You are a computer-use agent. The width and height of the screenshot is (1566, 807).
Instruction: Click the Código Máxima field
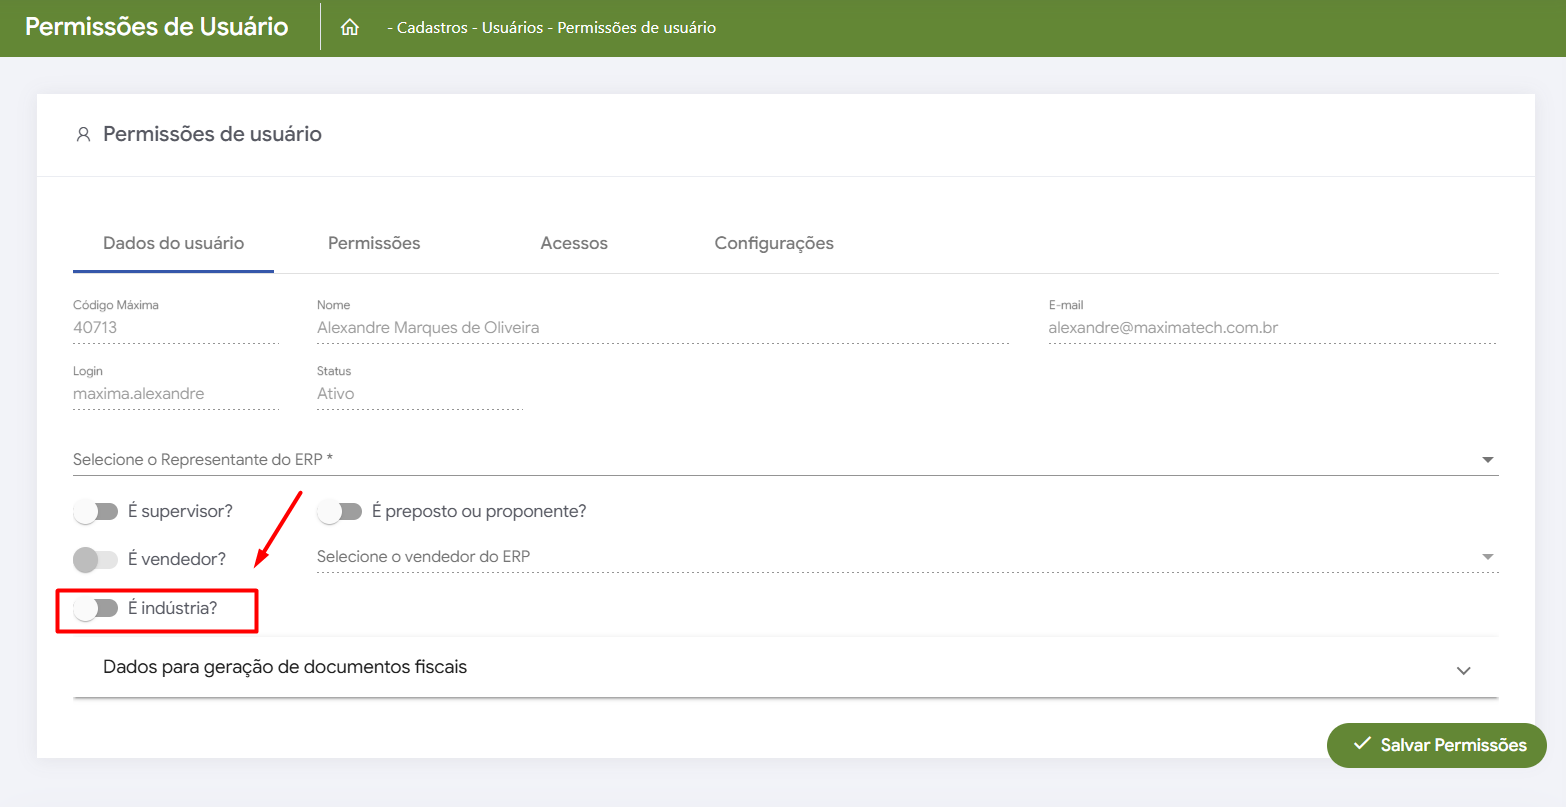pyautogui.click(x=175, y=328)
